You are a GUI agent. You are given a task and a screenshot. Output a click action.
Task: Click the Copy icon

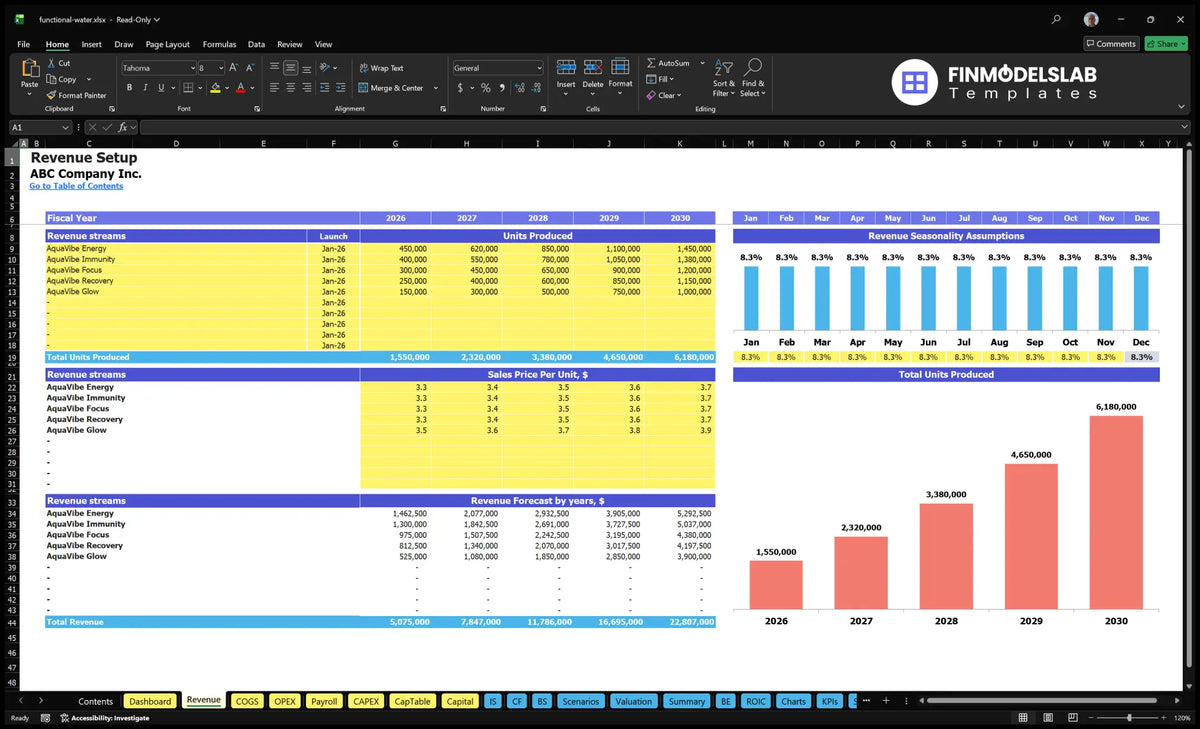[x=51, y=79]
